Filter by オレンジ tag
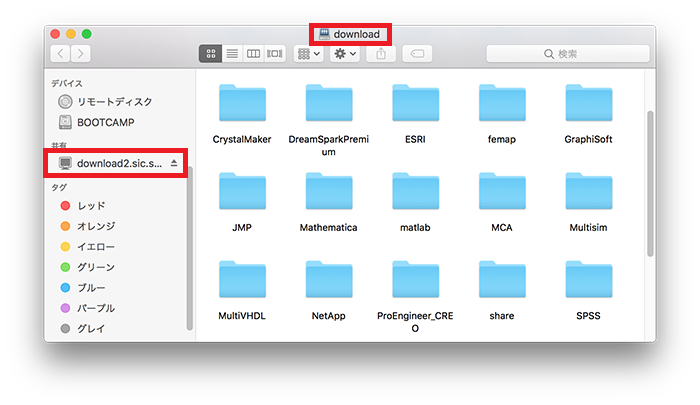Viewport: 700px width, 405px height. pos(88,226)
